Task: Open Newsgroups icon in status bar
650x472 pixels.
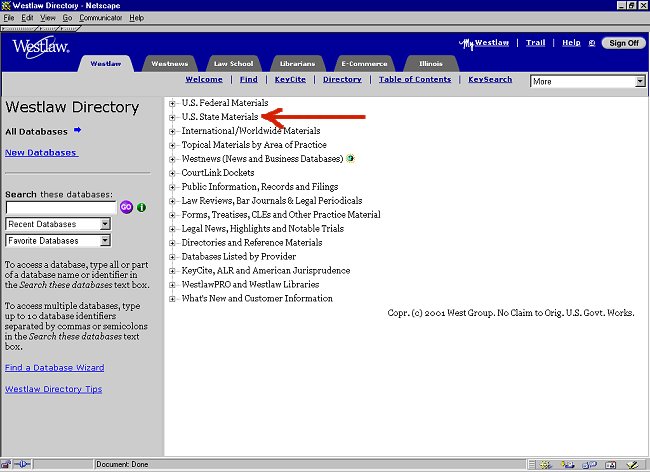Action: click(589, 465)
